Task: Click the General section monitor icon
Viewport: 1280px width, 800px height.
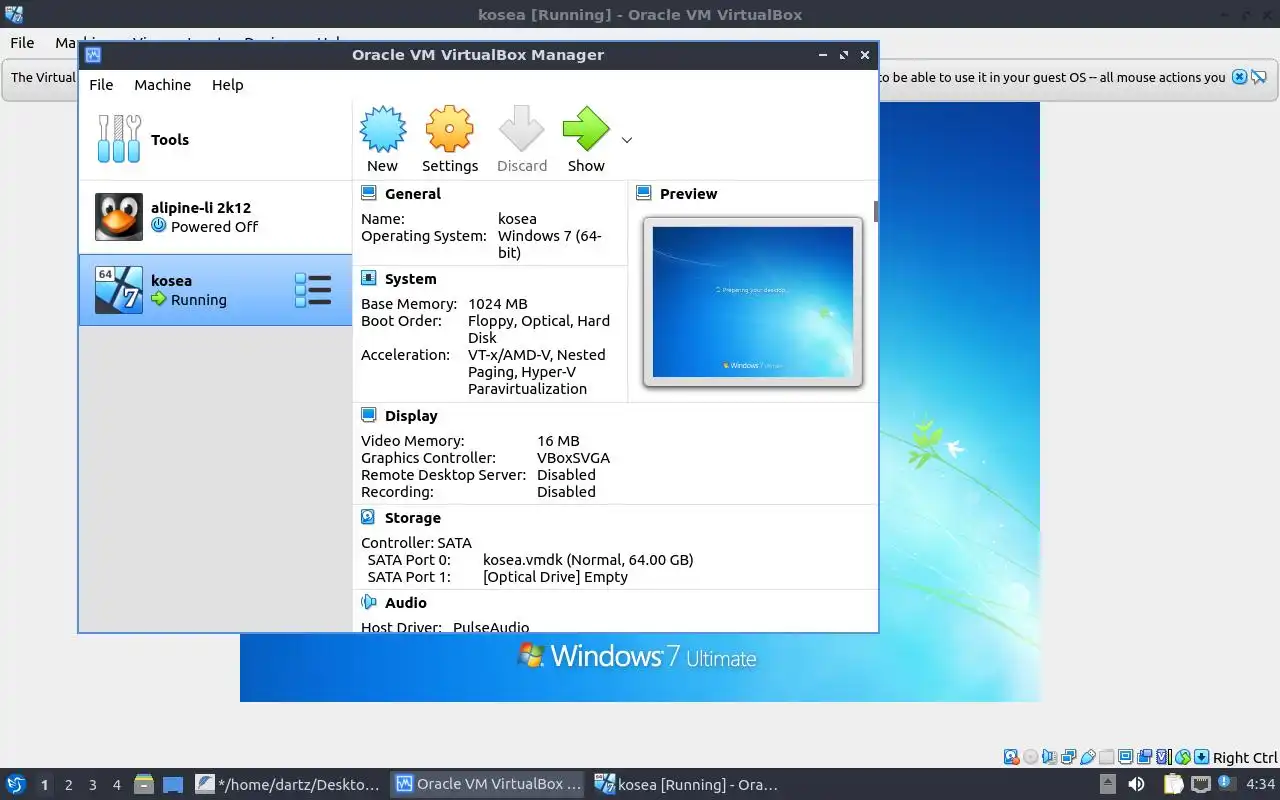Action: [x=368, y=193]
